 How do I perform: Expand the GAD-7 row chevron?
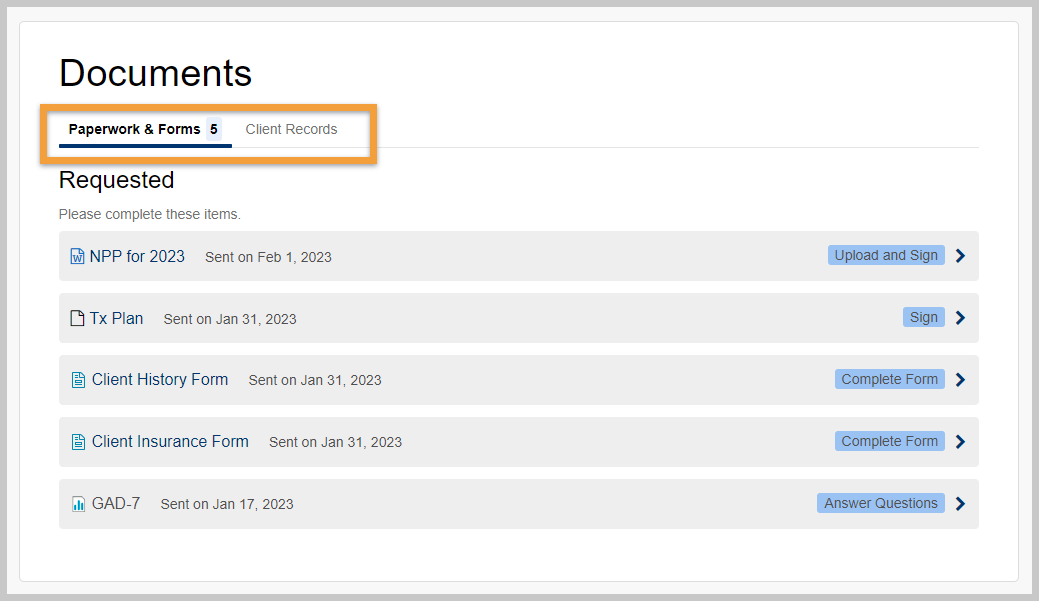(960, 503)
